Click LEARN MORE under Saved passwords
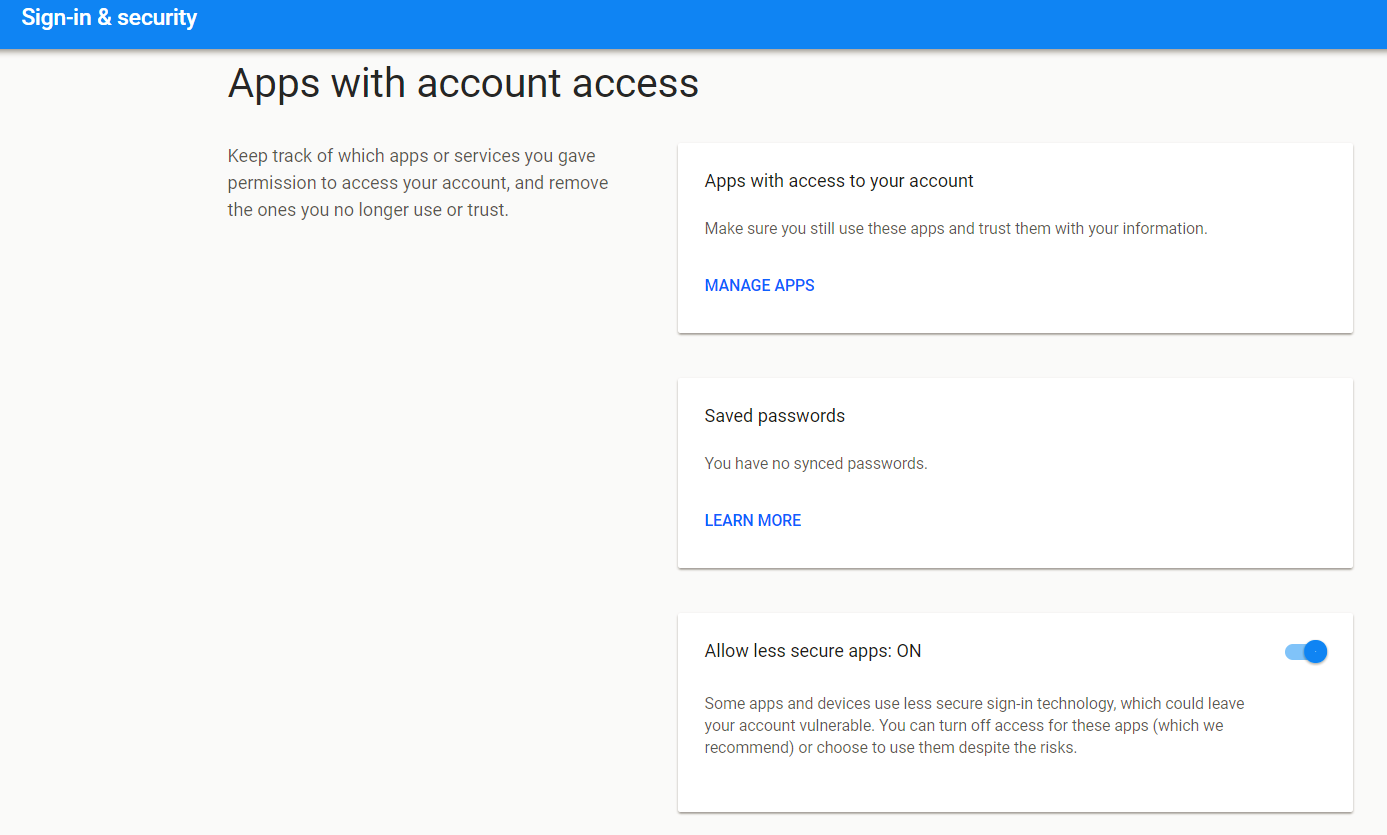 click(752, 521)
